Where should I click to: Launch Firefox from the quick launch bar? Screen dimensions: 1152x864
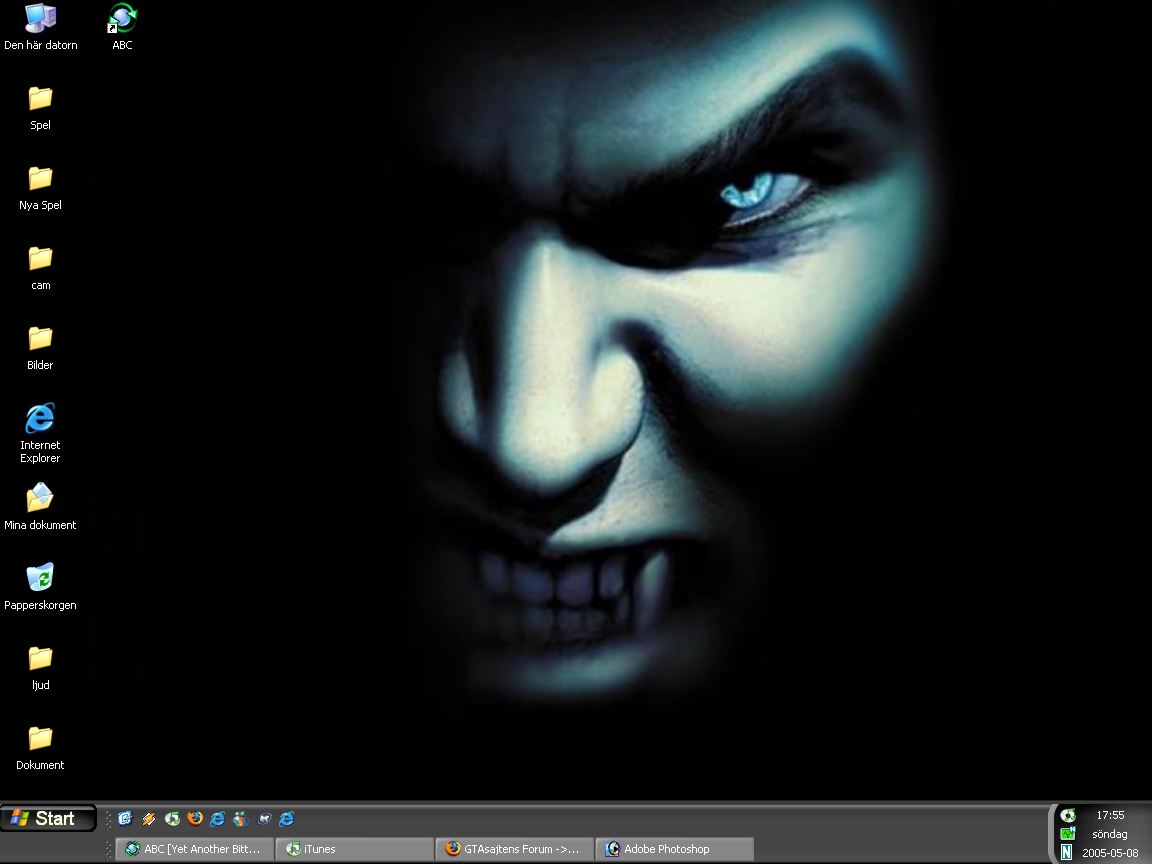pyautogui.click(x=195, y=818)
